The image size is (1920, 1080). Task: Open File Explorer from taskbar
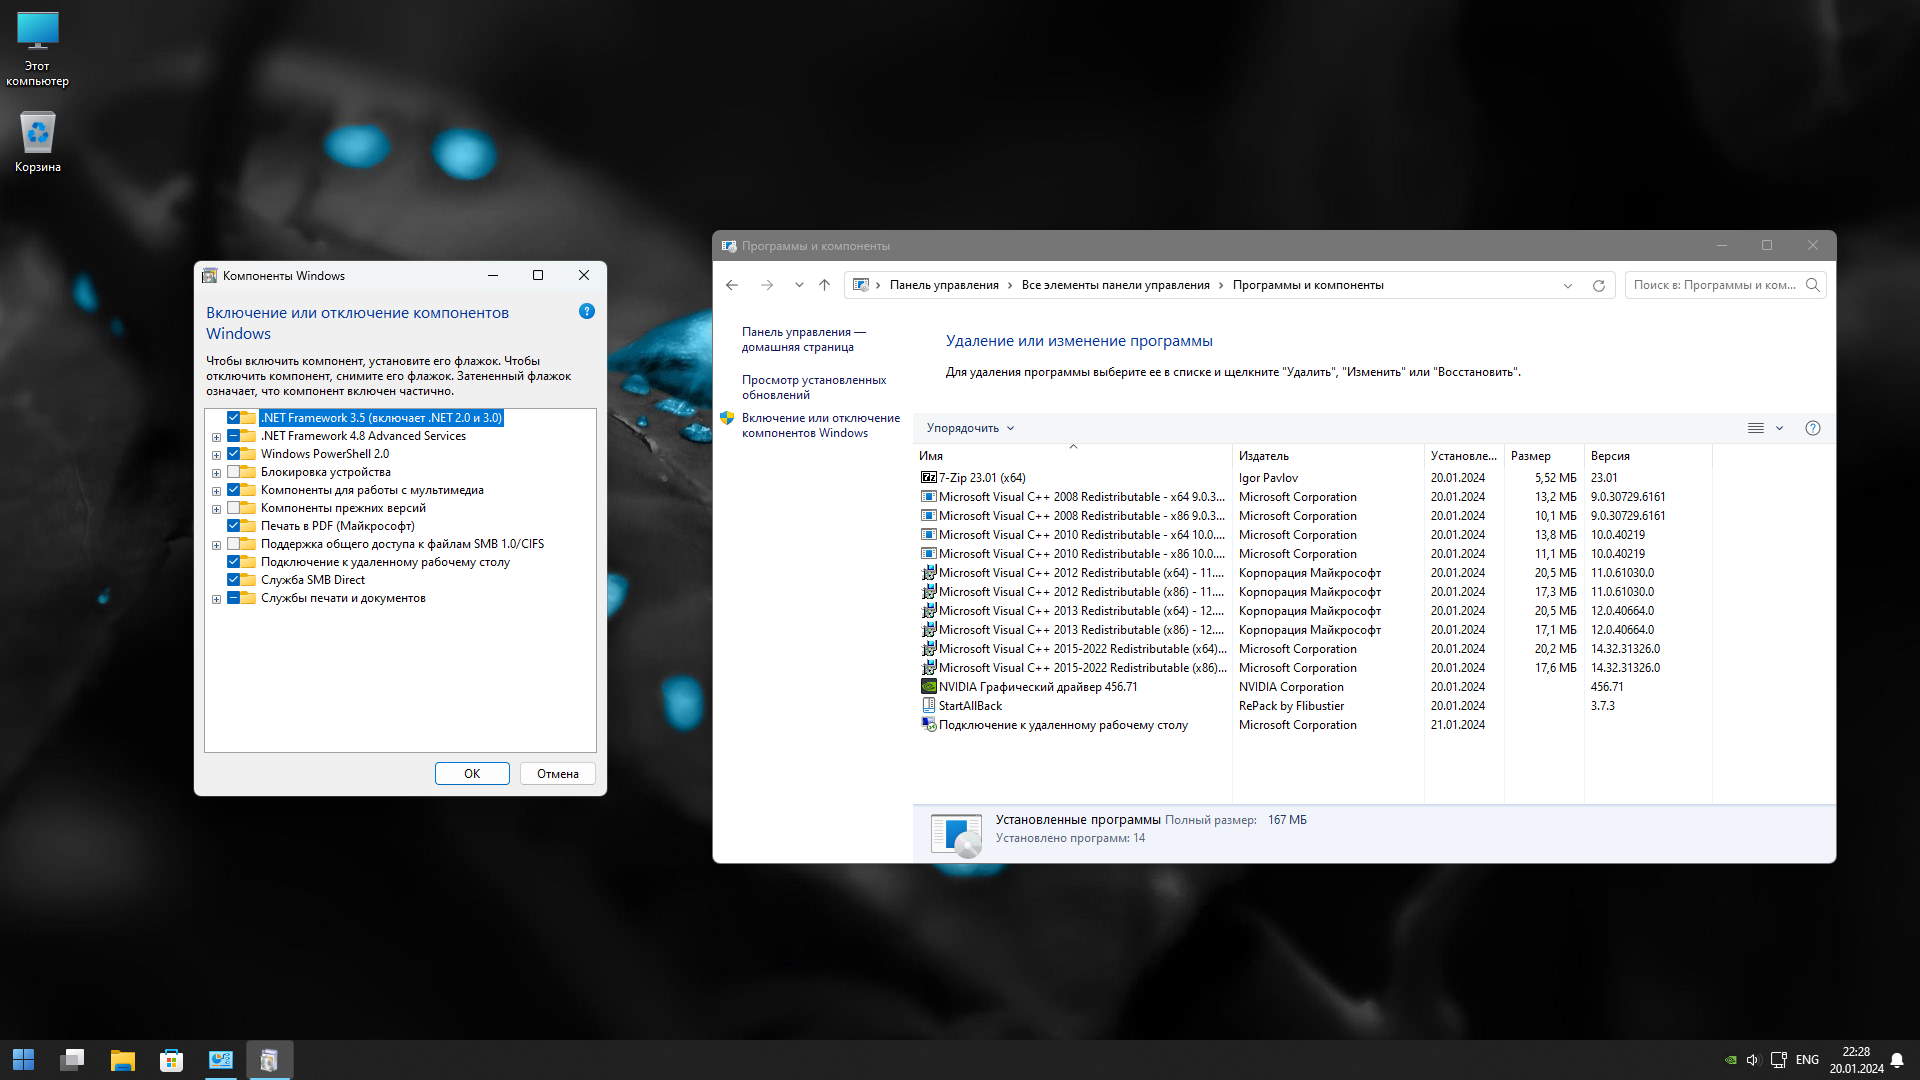click(x=122, y=1060)
